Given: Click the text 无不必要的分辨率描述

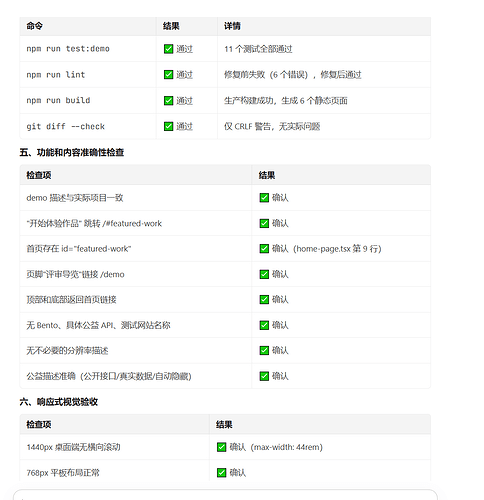Looking at the screenshot, I should pyautogui.click(x=67, y=351).
